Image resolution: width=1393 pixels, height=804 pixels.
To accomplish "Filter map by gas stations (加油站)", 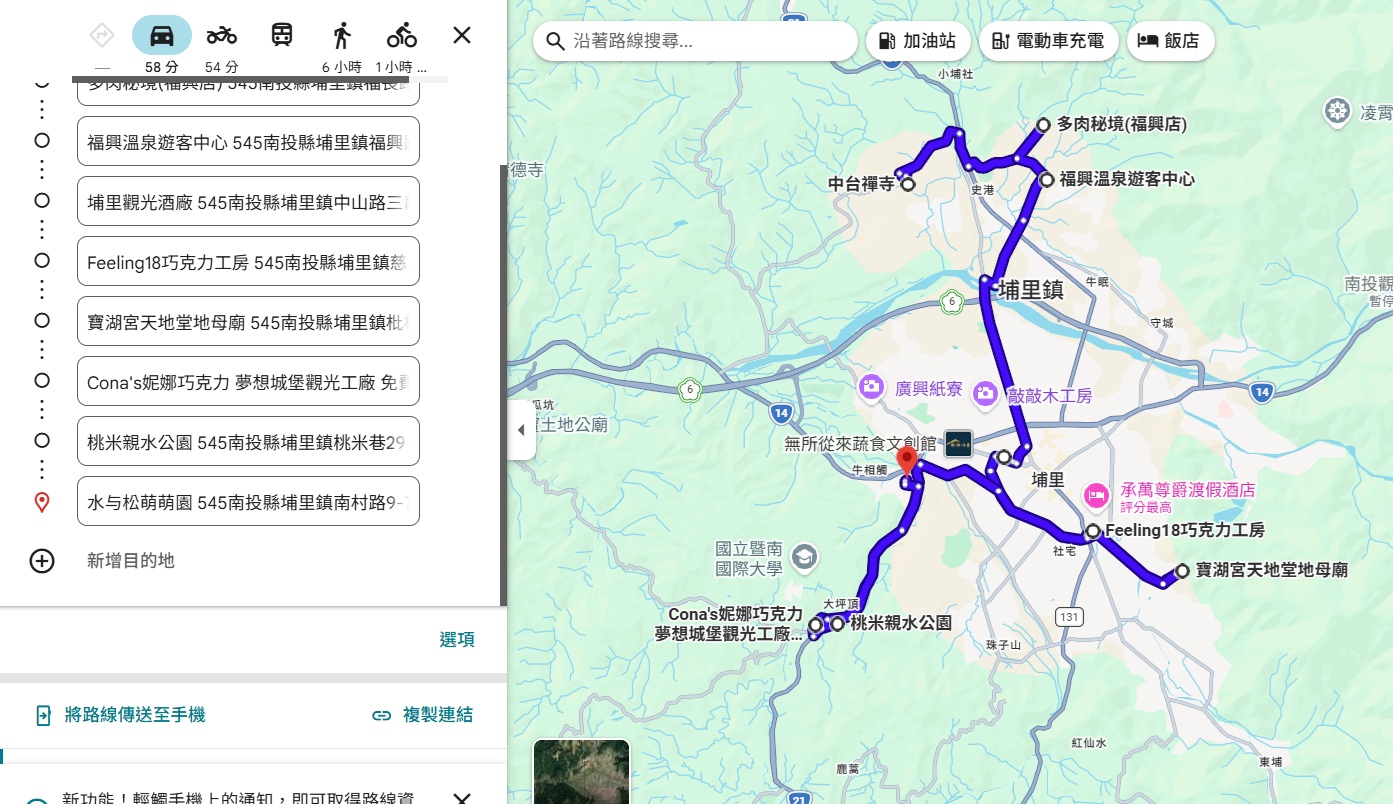I will pos(917,41).
